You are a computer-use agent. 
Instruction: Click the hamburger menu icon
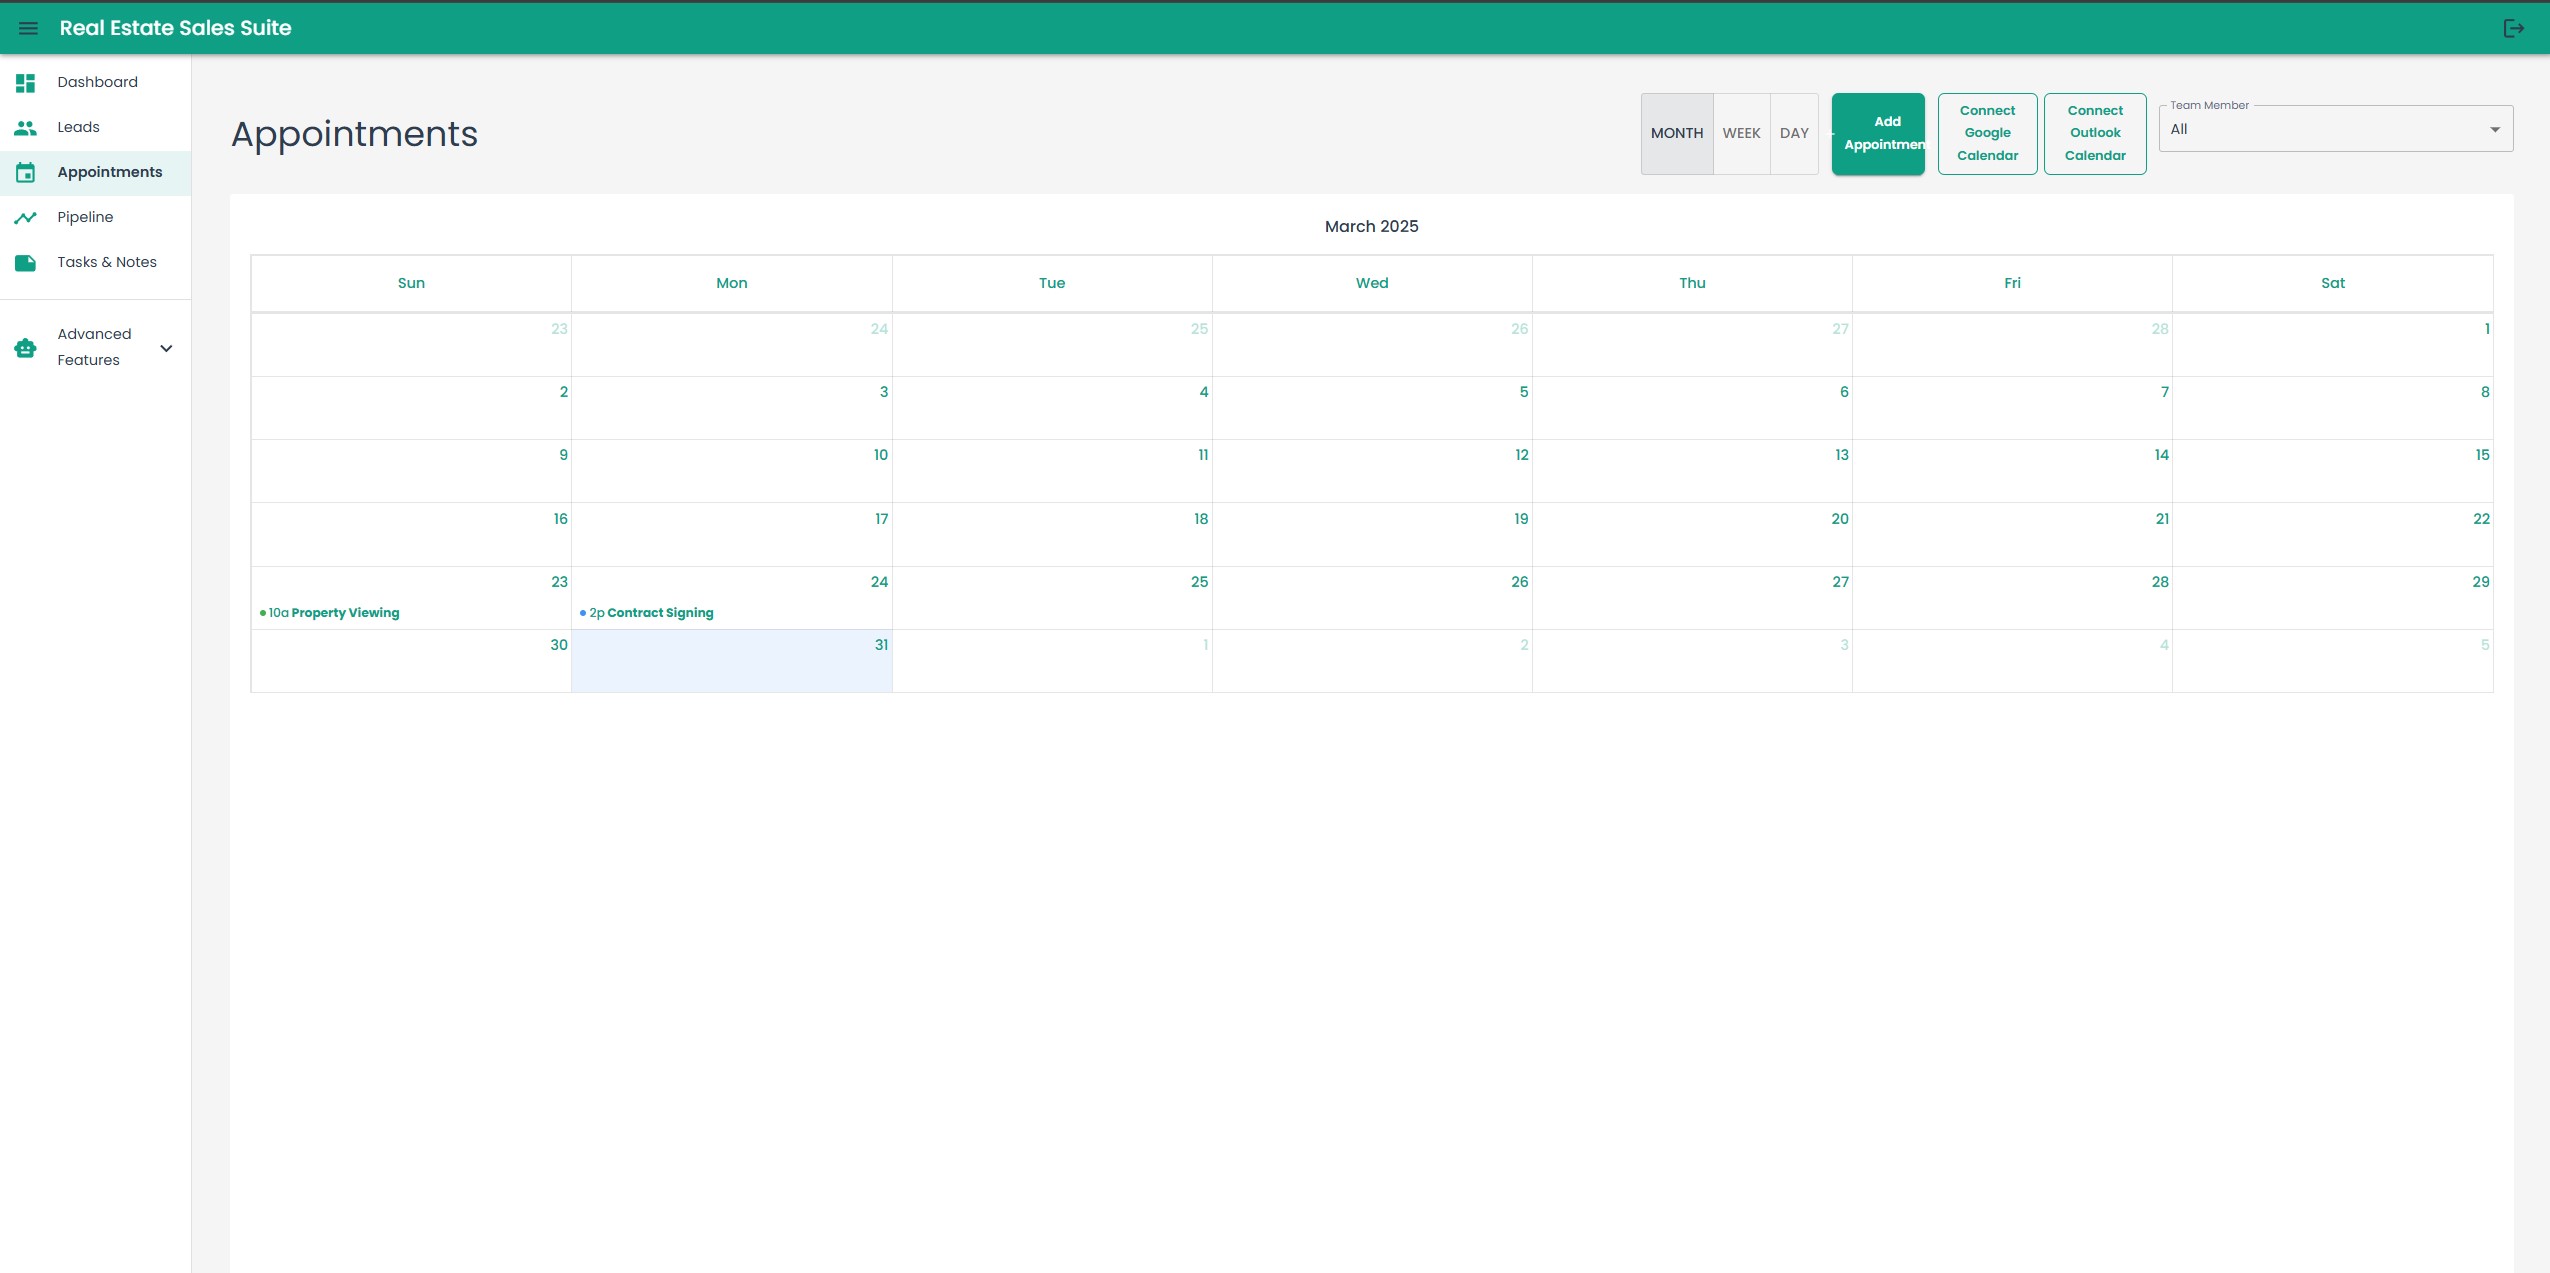click(28, 28)
